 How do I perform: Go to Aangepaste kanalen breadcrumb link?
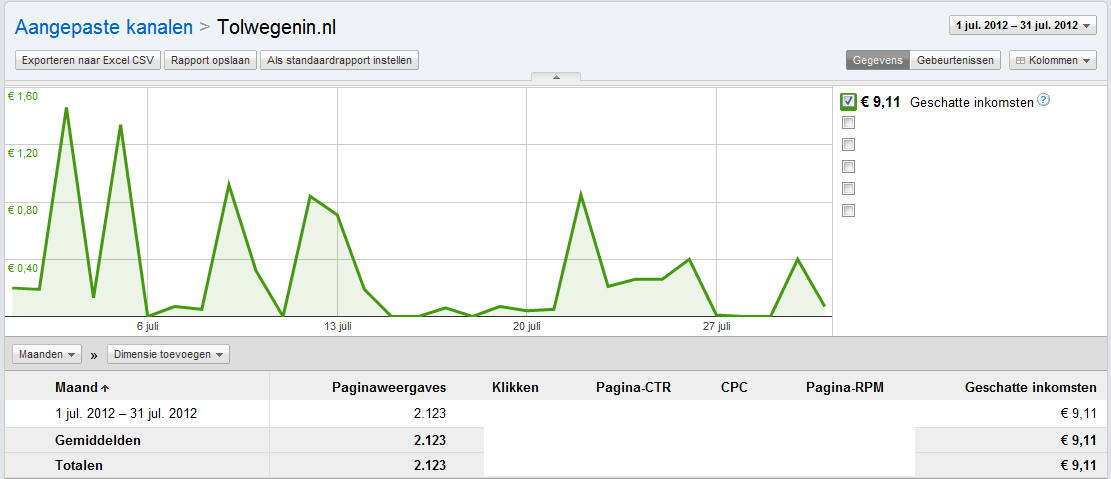pyautogui.click(x=104, y=28)
